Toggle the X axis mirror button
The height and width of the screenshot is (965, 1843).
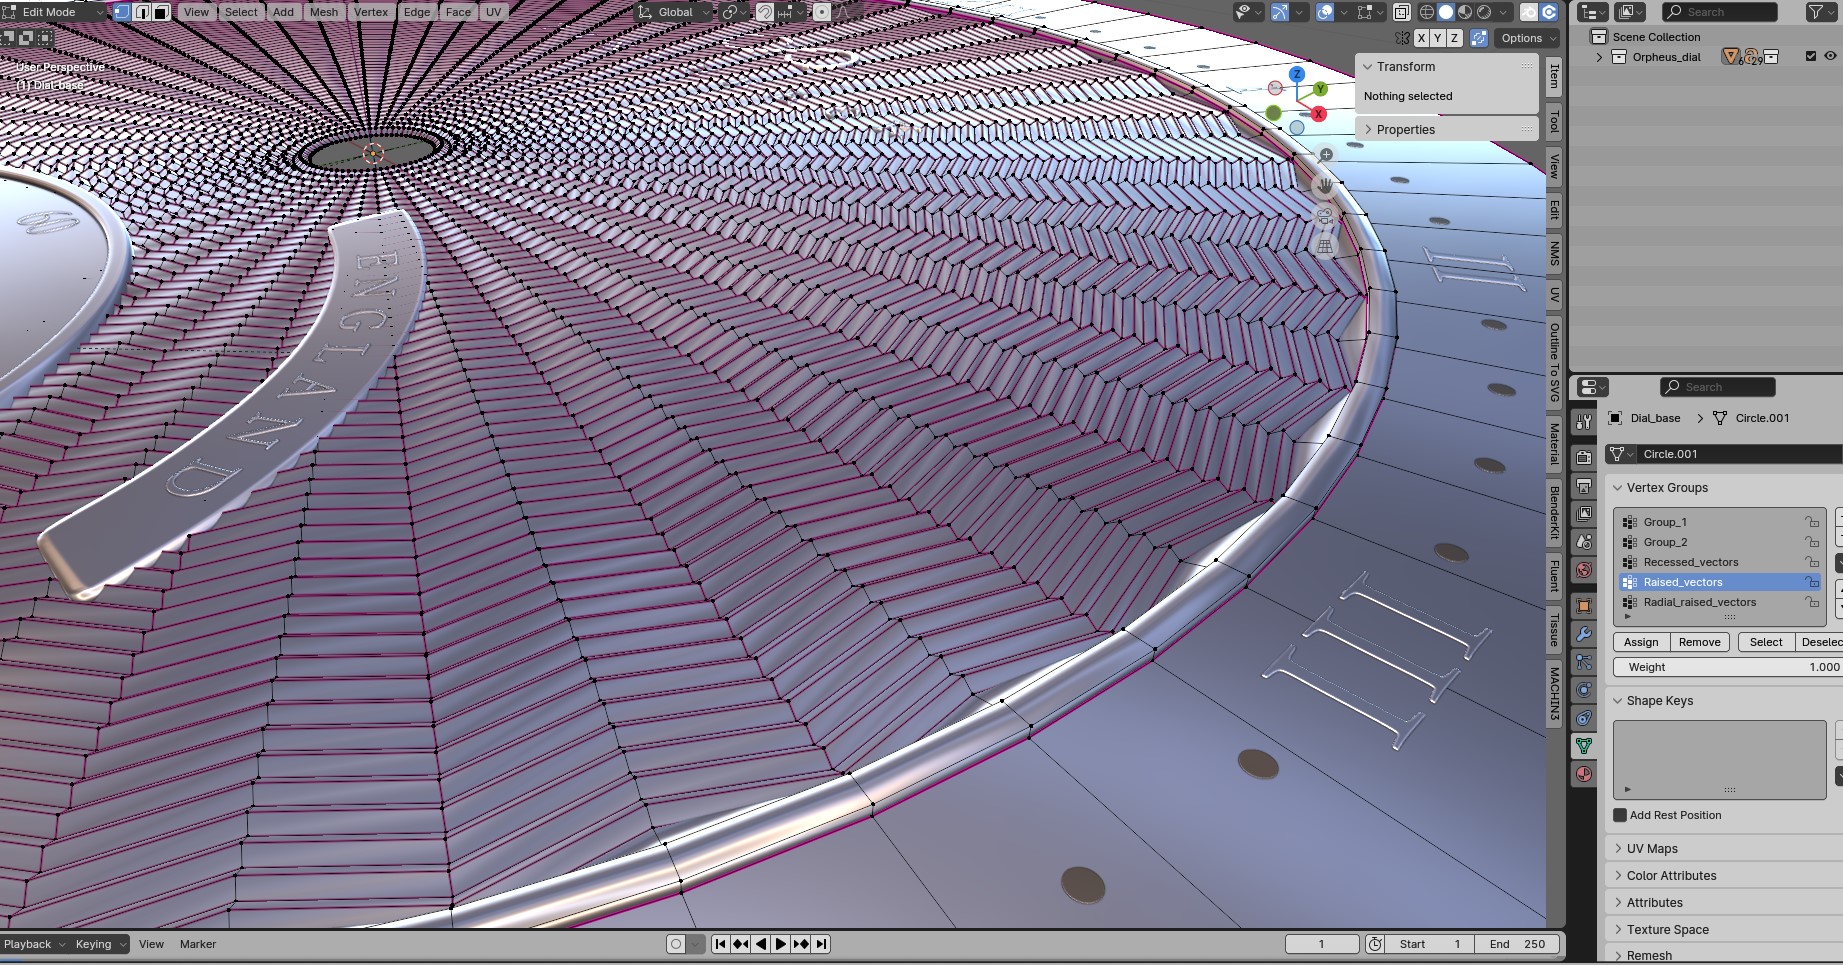(1421, 38)
